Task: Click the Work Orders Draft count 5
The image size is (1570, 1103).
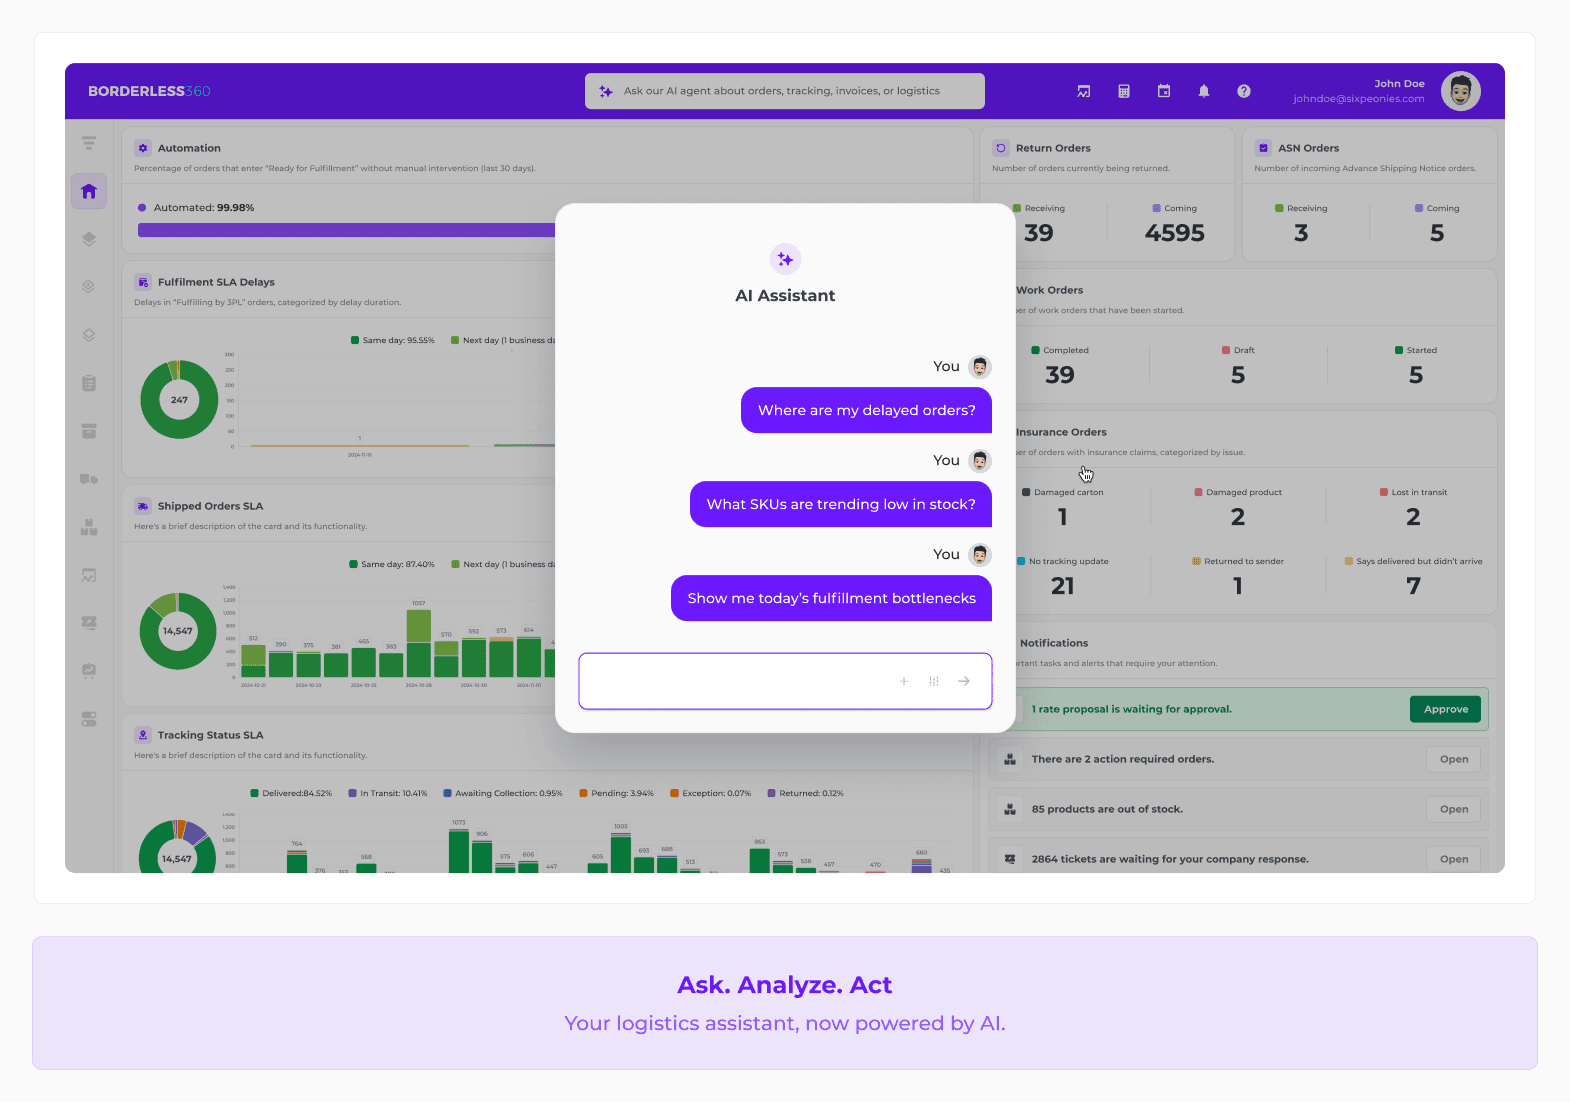Action: tap(1238, 375)
